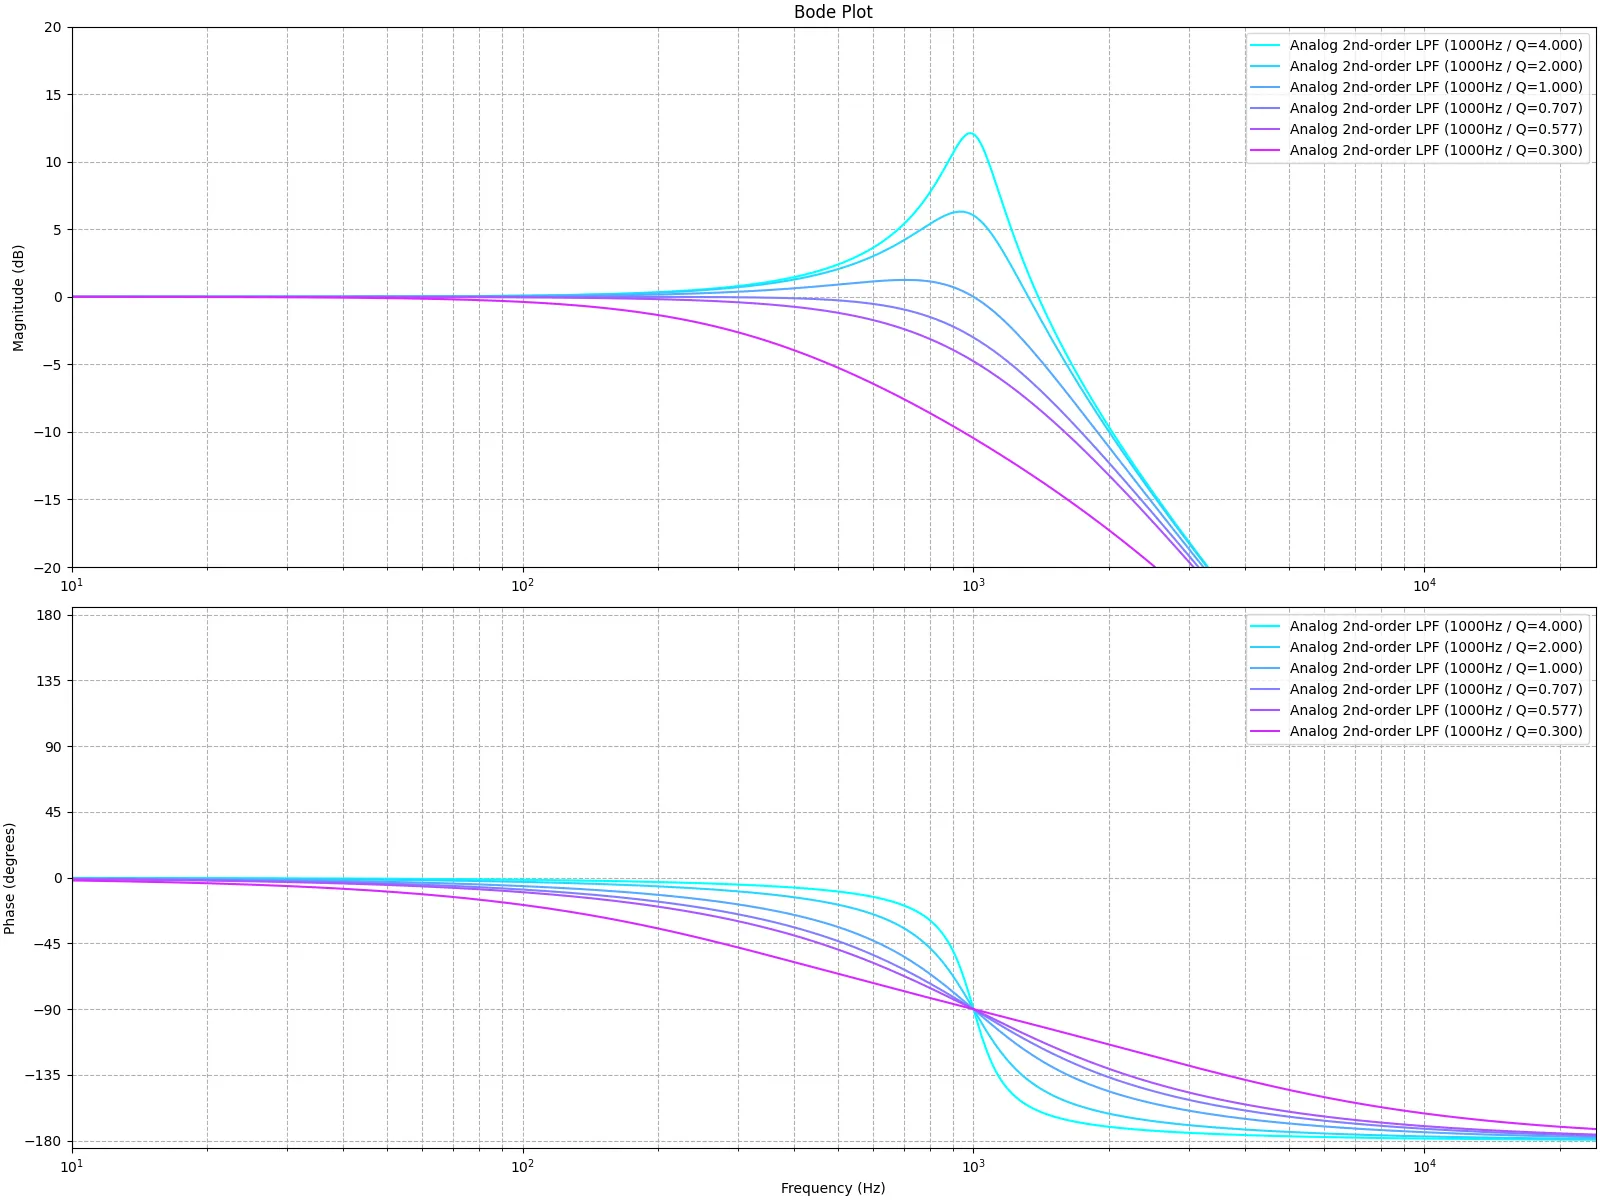The height and width of the screenshot is (1200, 1600).
Task: Select Q=0.300 entry in phase plot legend
Action: (x=1435, y=731)
